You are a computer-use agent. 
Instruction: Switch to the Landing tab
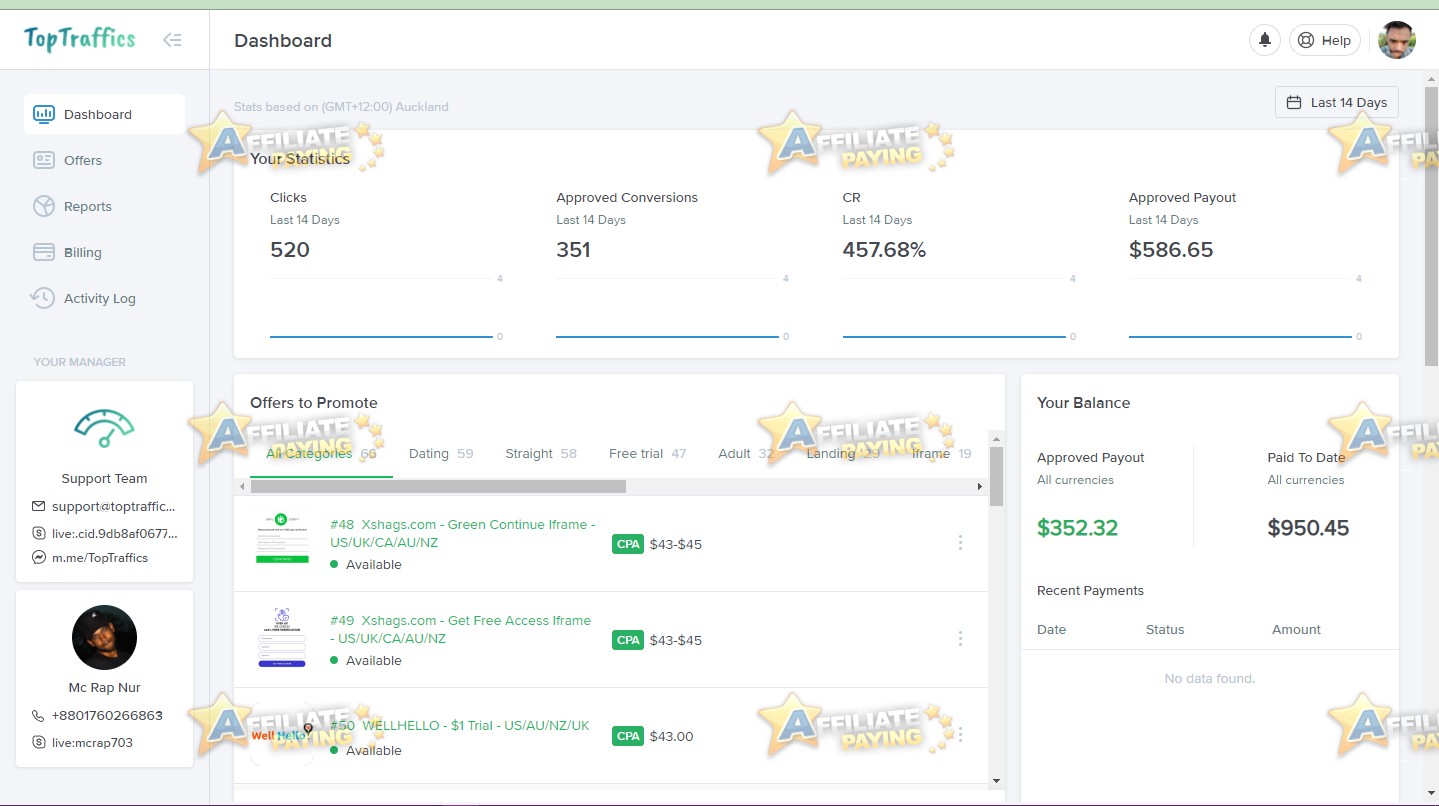pos(843,453)
